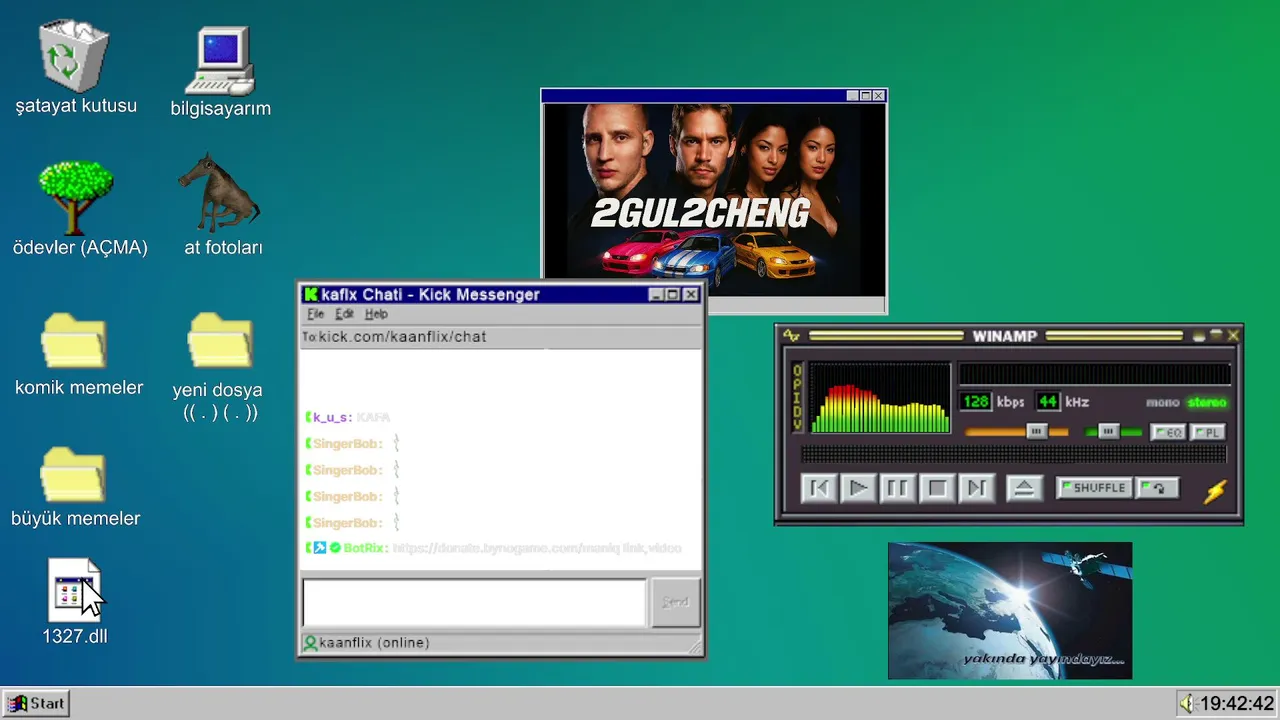This screenshot has width=1280, height=720.
Task: Select the 1327.dll file icon
Action: click(74, 590)
